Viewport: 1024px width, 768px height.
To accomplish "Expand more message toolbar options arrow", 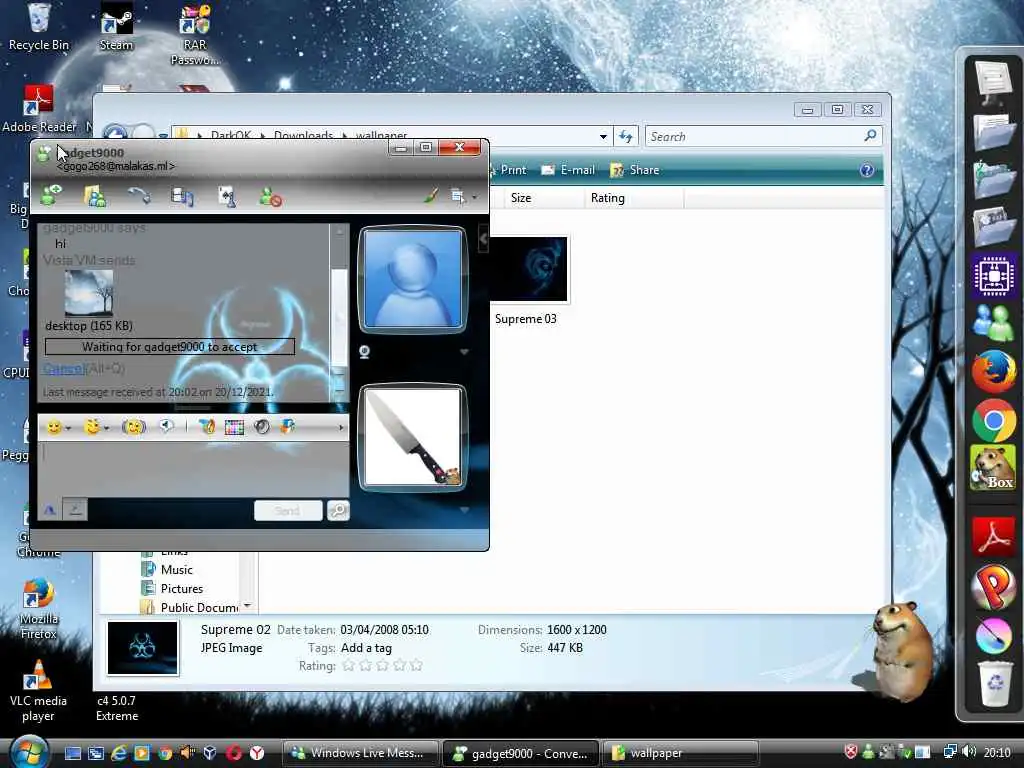I will point(341,428).
